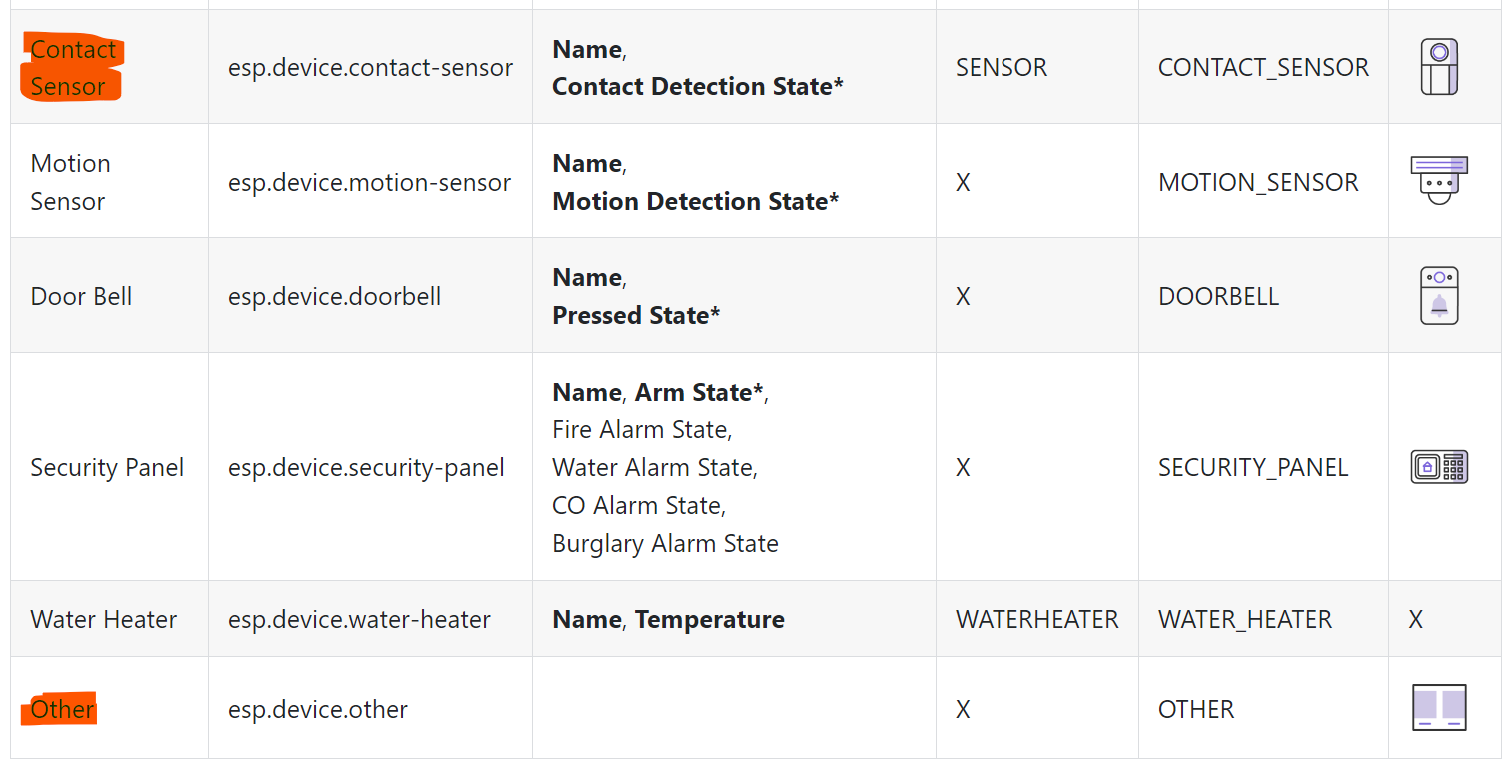1510x761 pixels.
Task: Click esp.device.contact-sensor type text
Action: coord(370,67)
